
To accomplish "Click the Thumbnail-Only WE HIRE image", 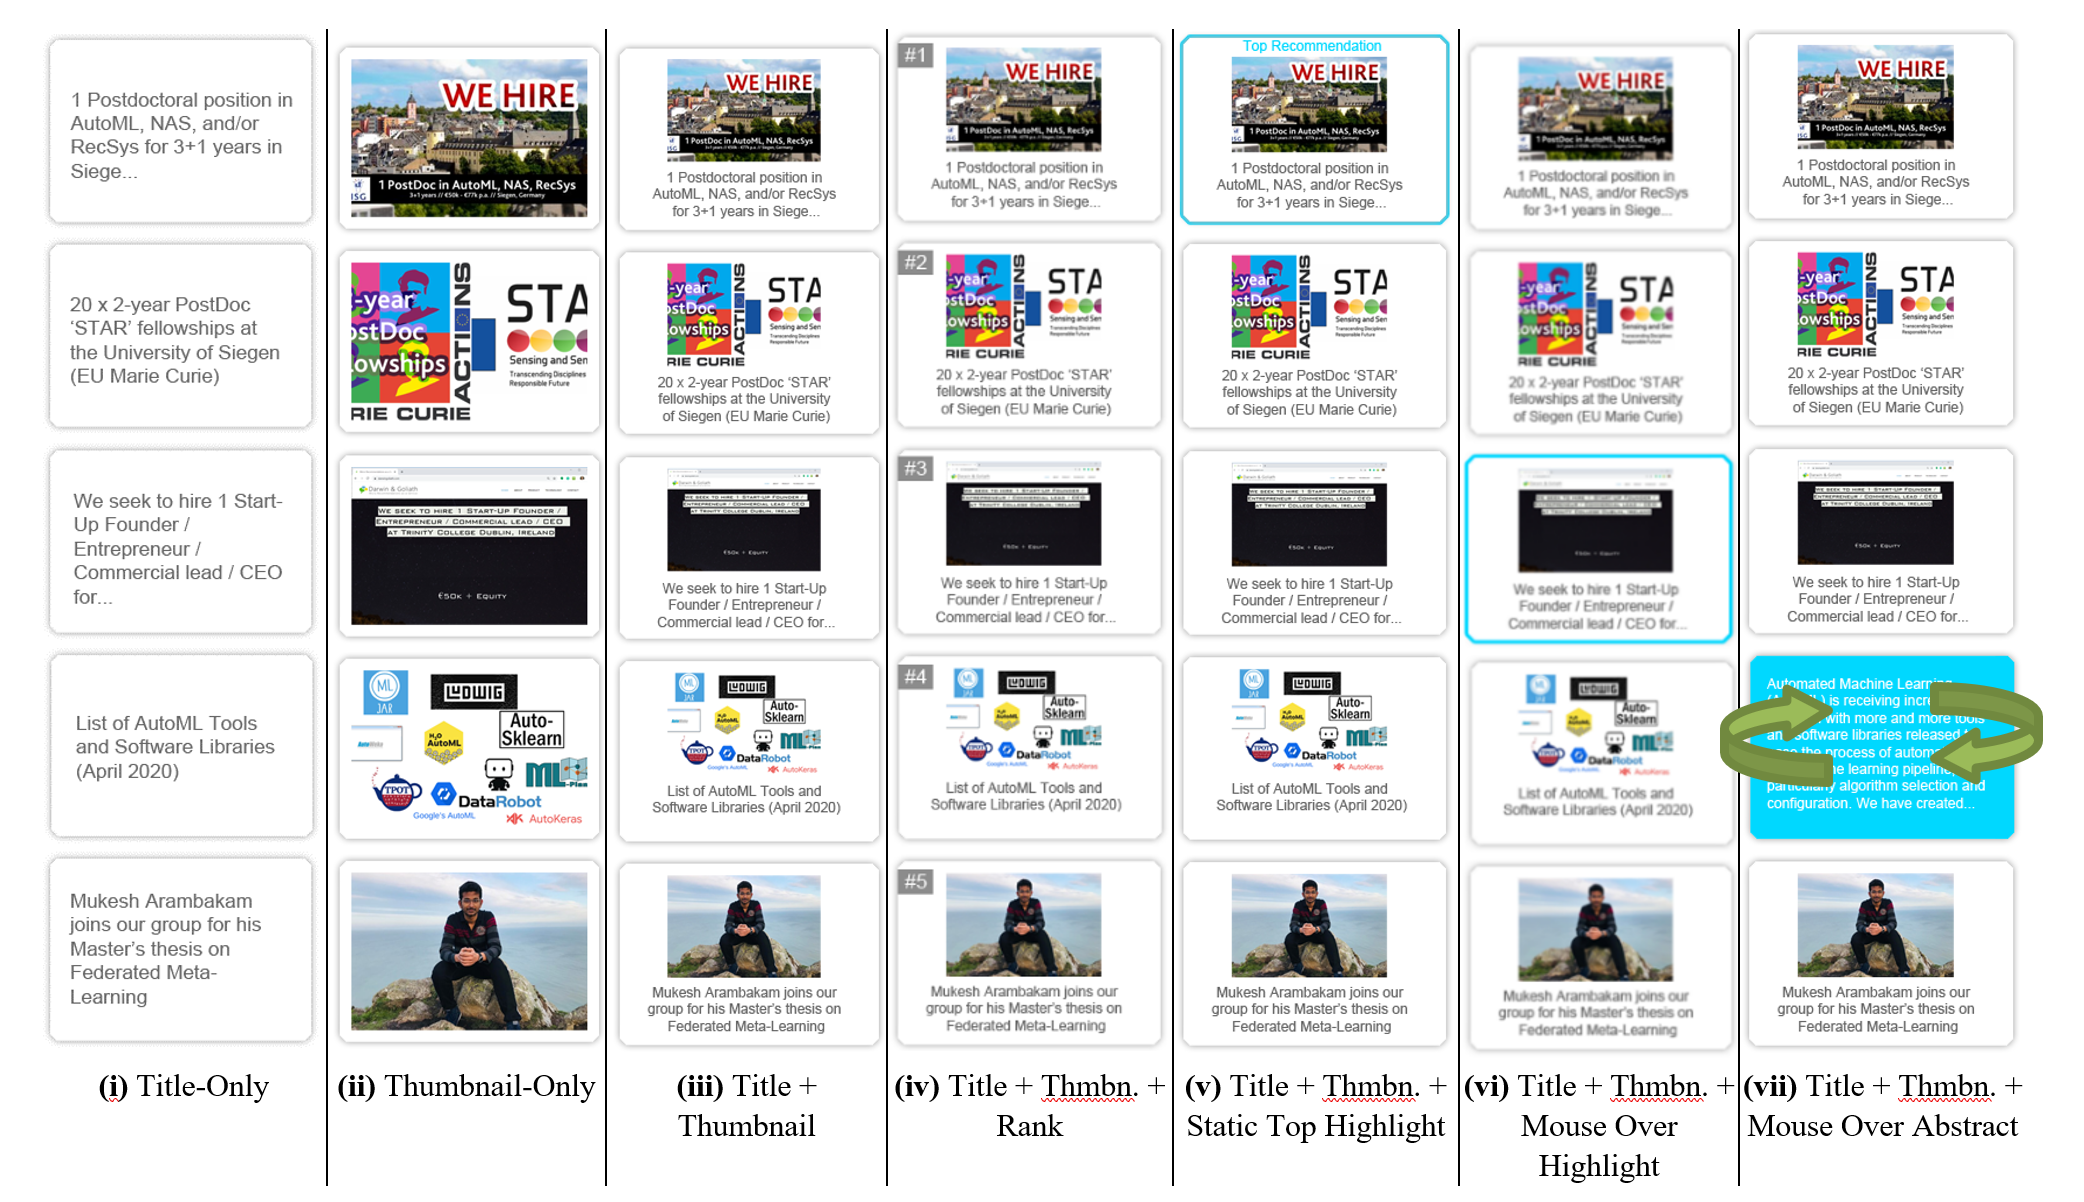I will (469, 138).
